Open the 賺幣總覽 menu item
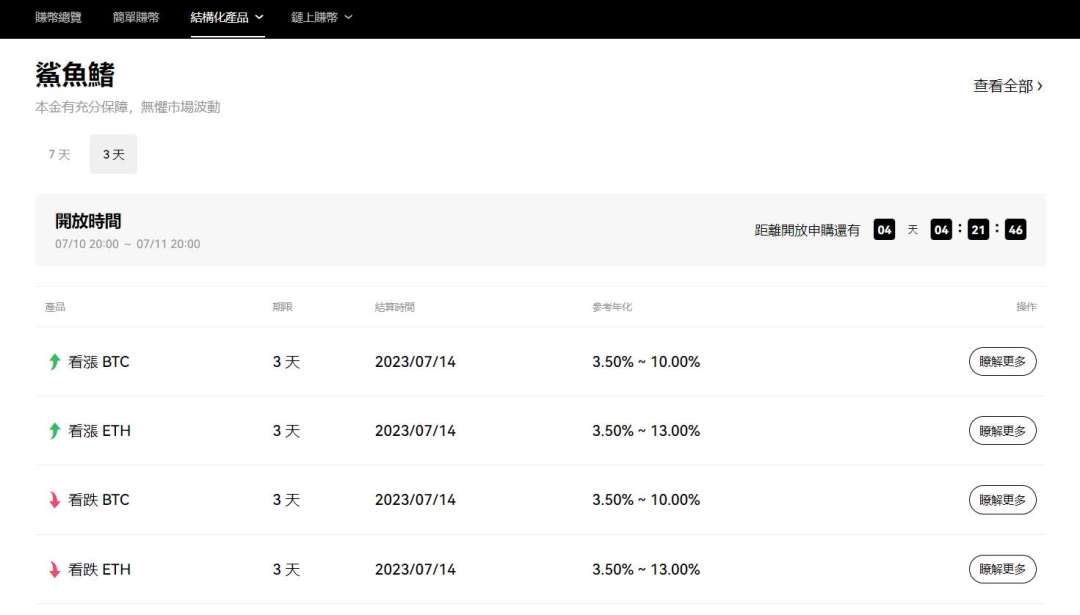1080x615 pixels. point(58,17)
